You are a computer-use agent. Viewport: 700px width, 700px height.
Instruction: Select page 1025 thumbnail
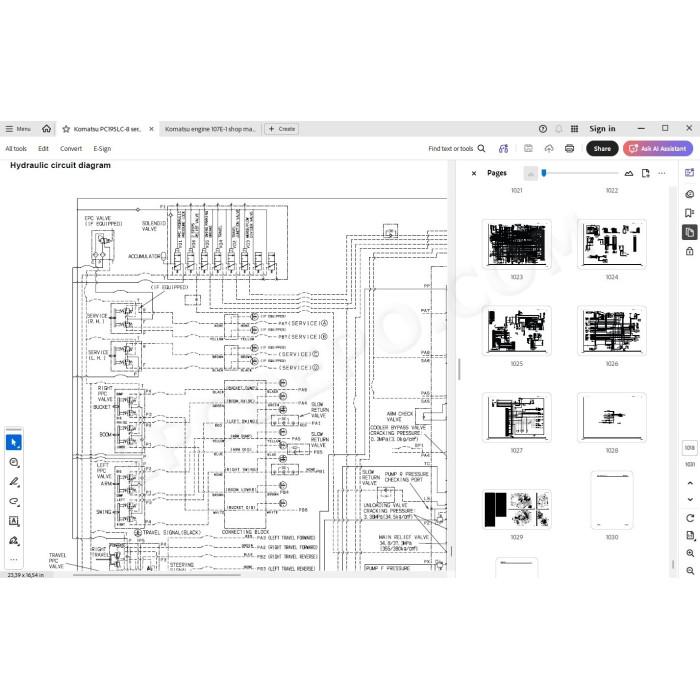pyautogui.click(x=517, y=330)
